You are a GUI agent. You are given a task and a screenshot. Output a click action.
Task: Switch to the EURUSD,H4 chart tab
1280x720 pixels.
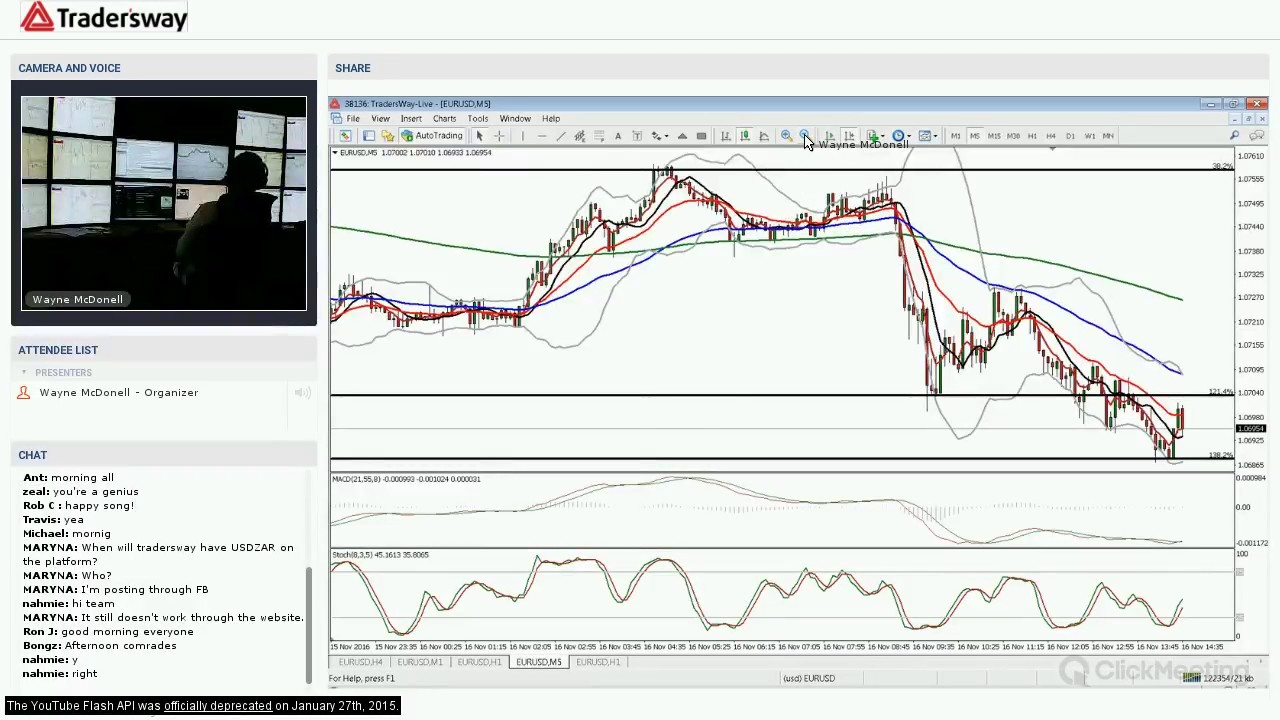tap(361, 662)
